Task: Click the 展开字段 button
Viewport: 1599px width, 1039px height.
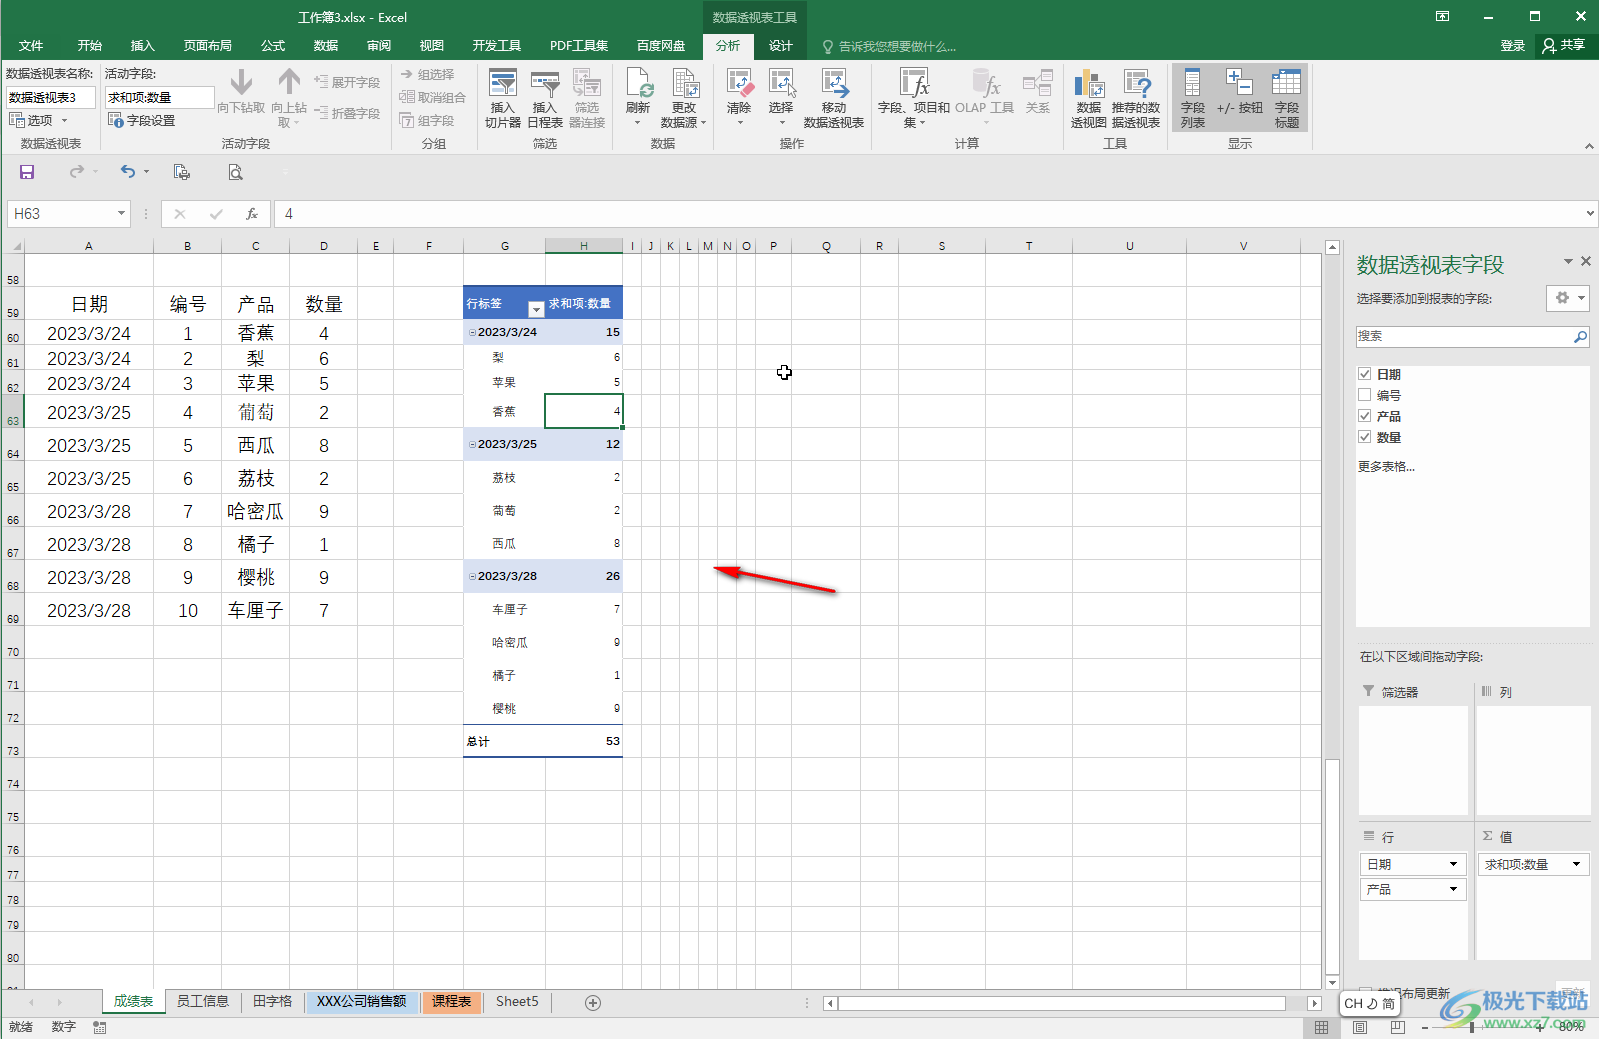Action: 347,82
